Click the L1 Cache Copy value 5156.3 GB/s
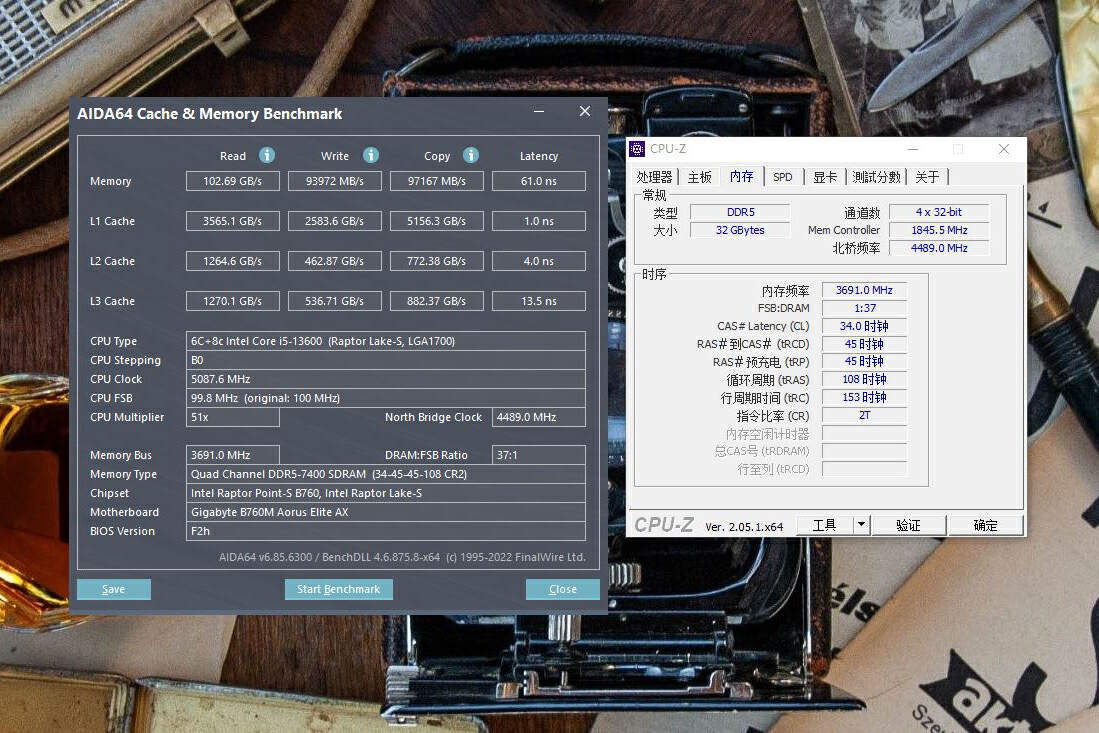Image resolution: width=1099 pixels, height=733 pixels. [437, 221]
